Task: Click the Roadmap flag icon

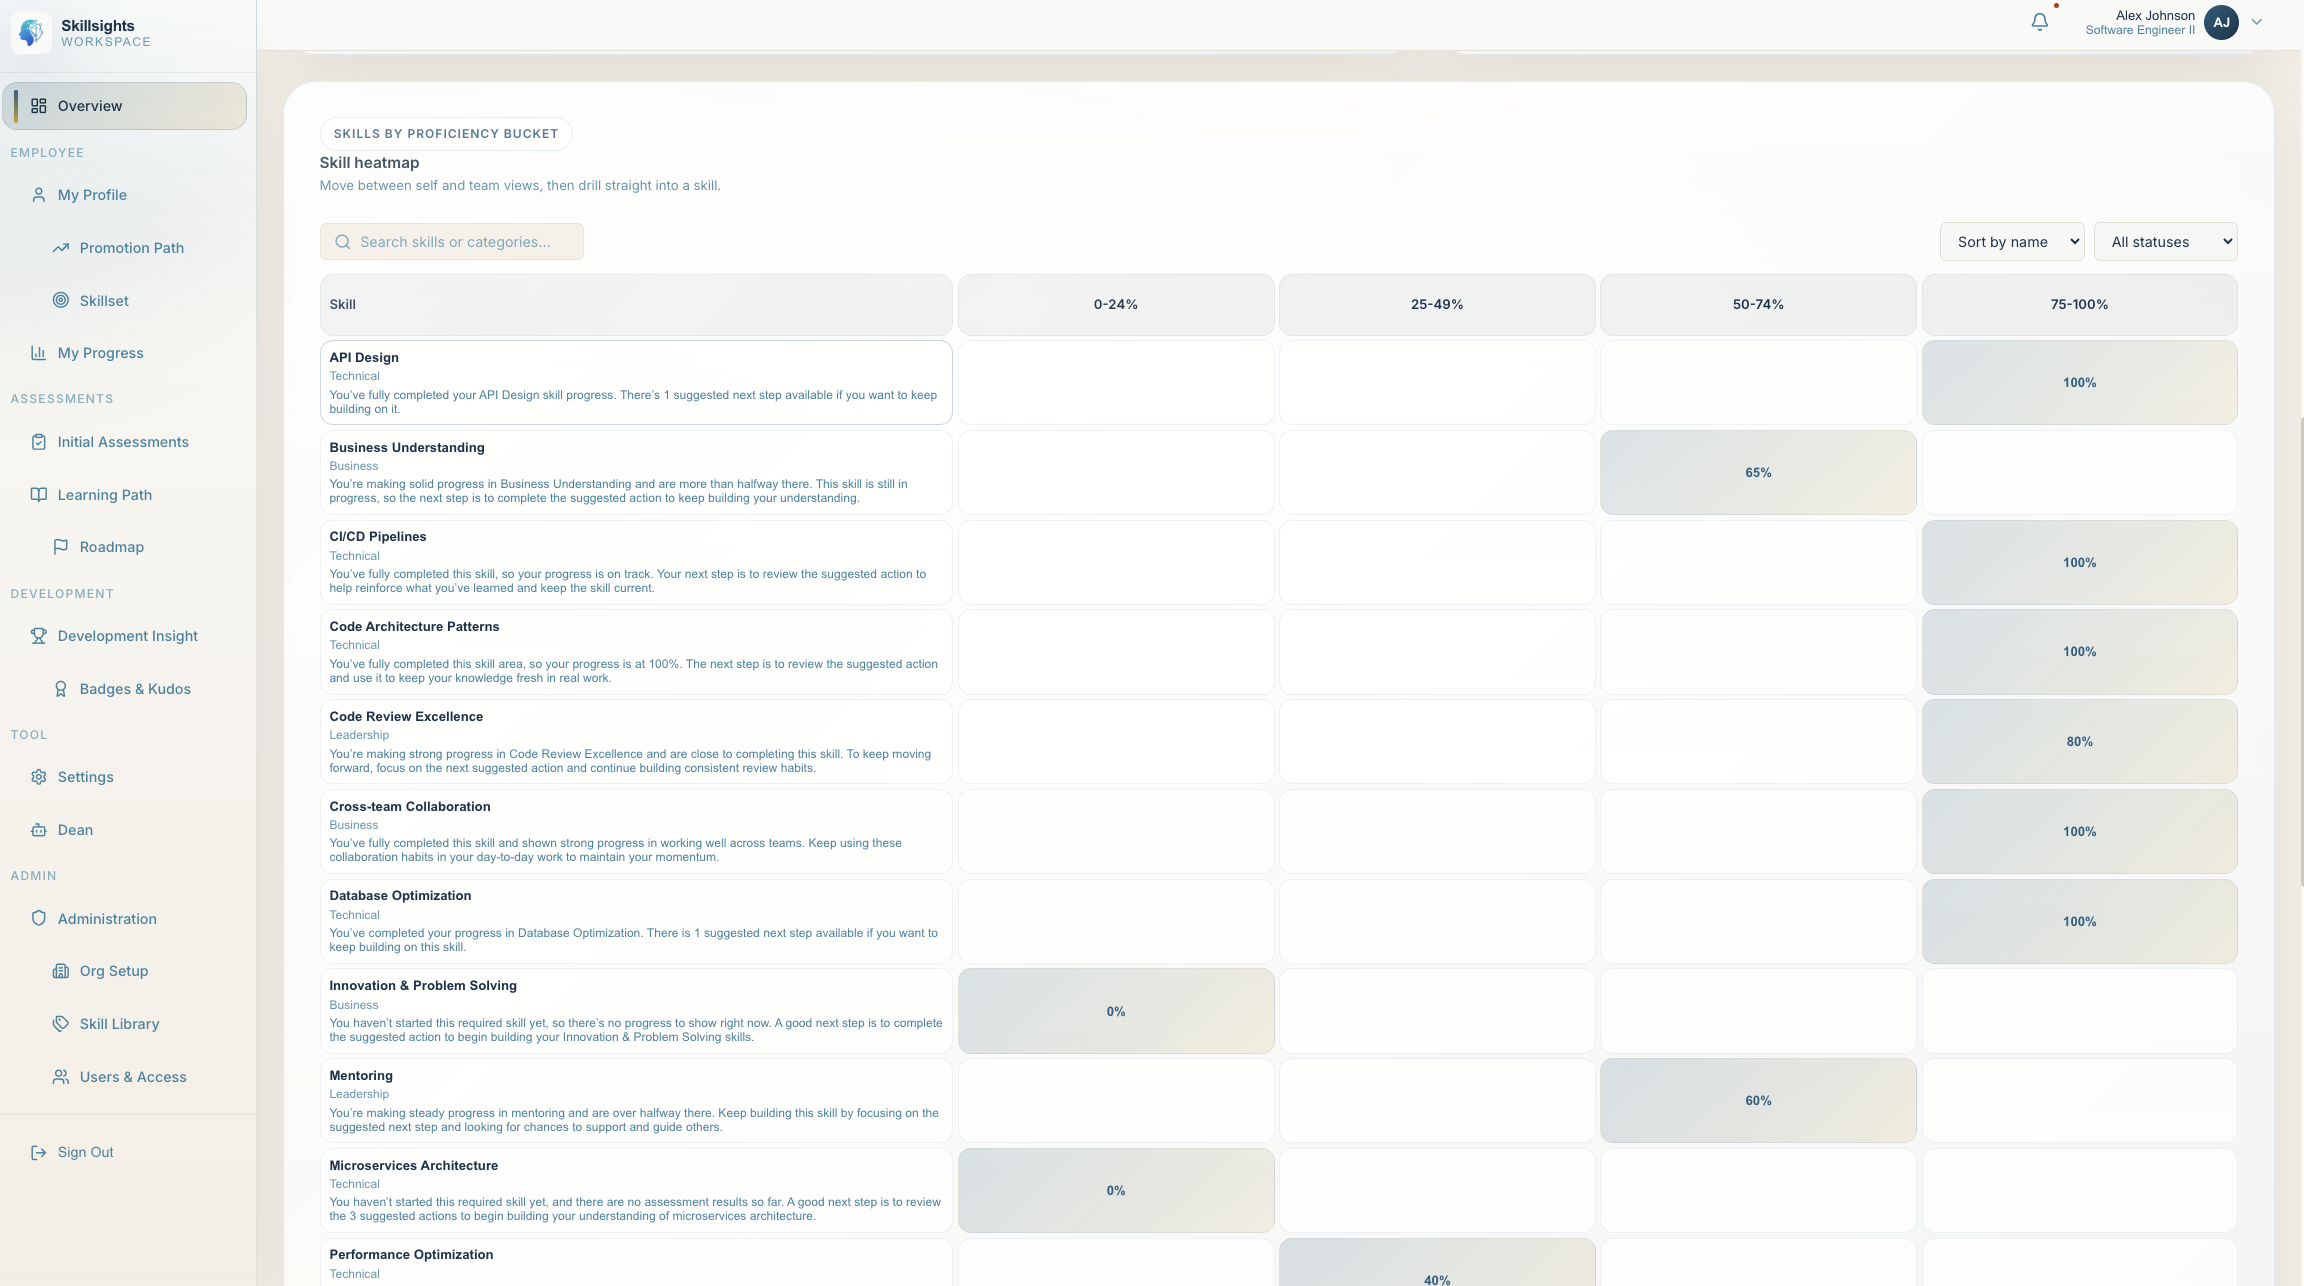Action: (61, 547)
